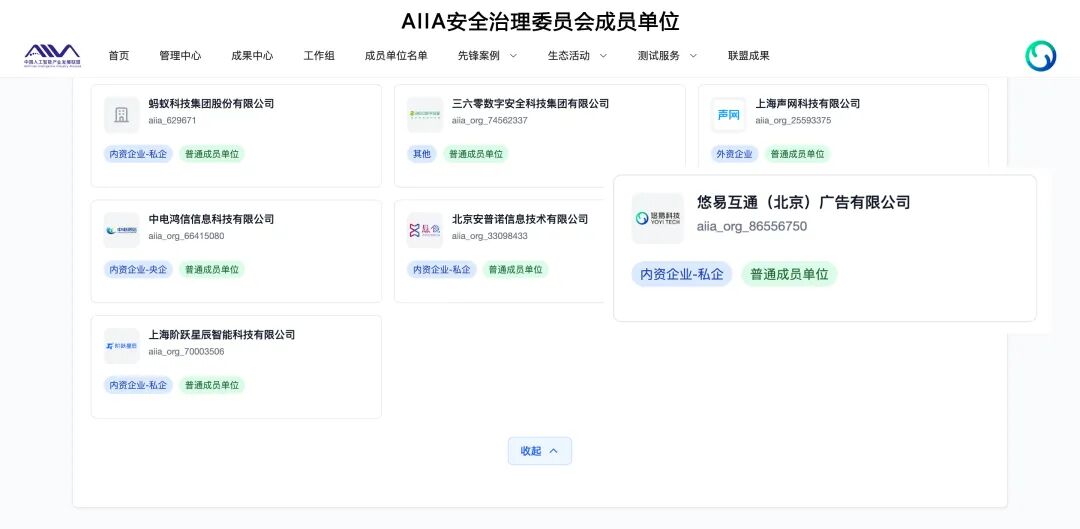Select ID text aiia_org_74562337
This screenshot has width=1080, height=529.
tap(490, 121)
